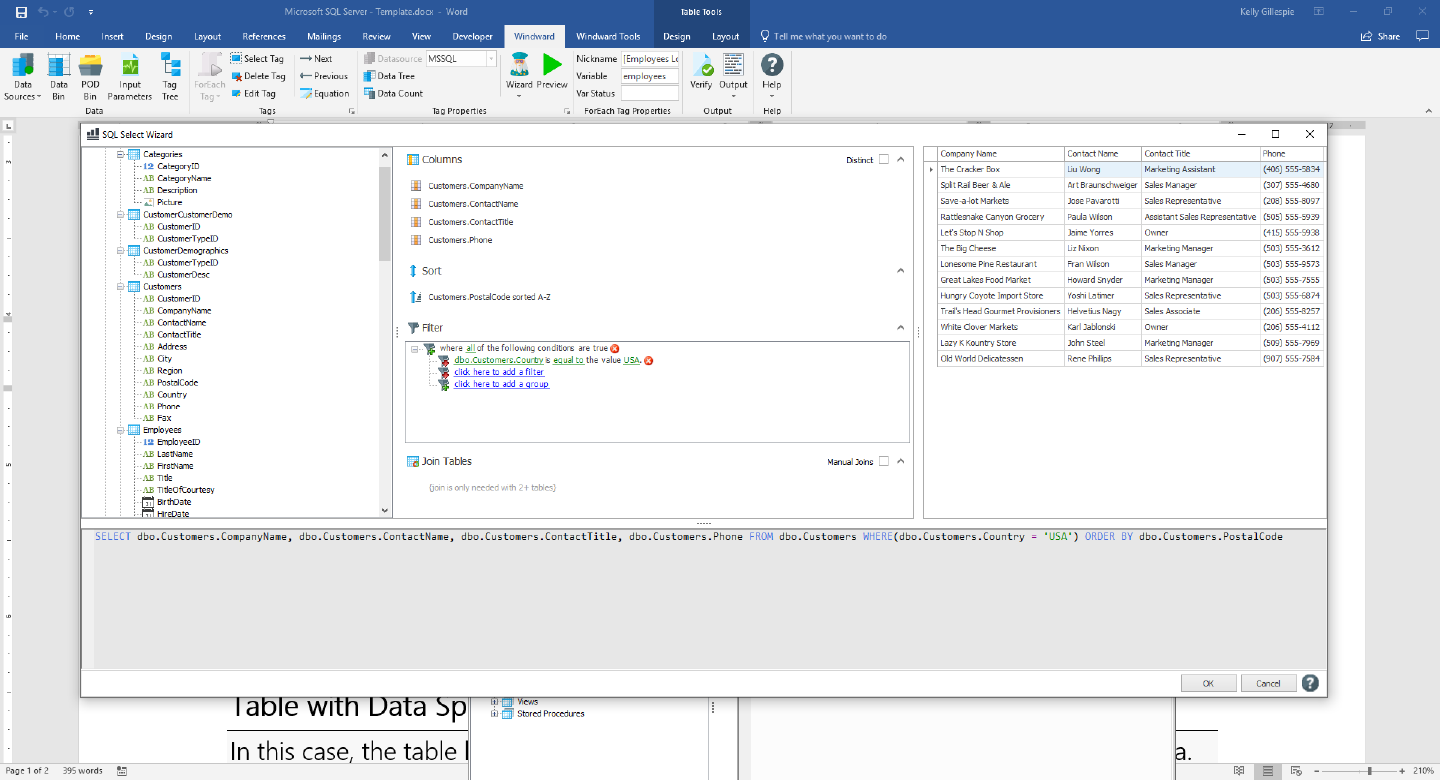This screenshot has height=780, width=1440.
Task: Click the 'all' conditions link in filter
Action: tap(470, 348)
